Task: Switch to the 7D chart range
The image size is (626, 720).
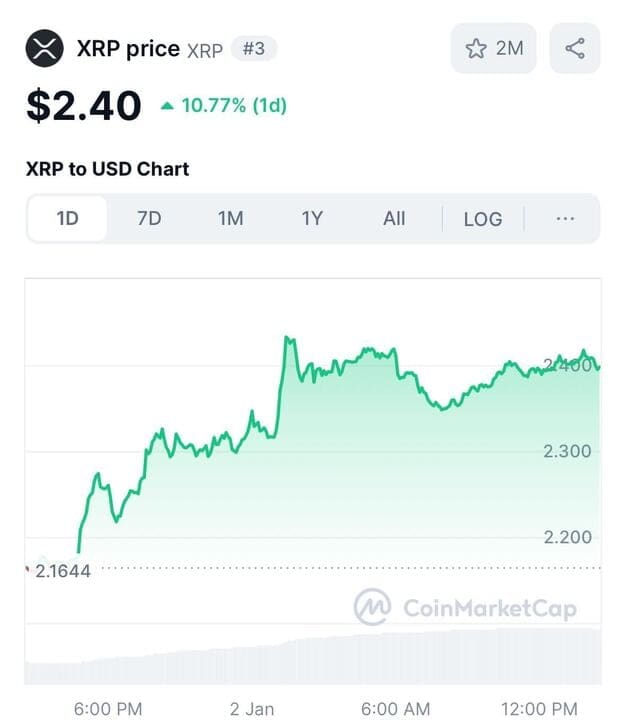Action: click(x=149, y=219)
